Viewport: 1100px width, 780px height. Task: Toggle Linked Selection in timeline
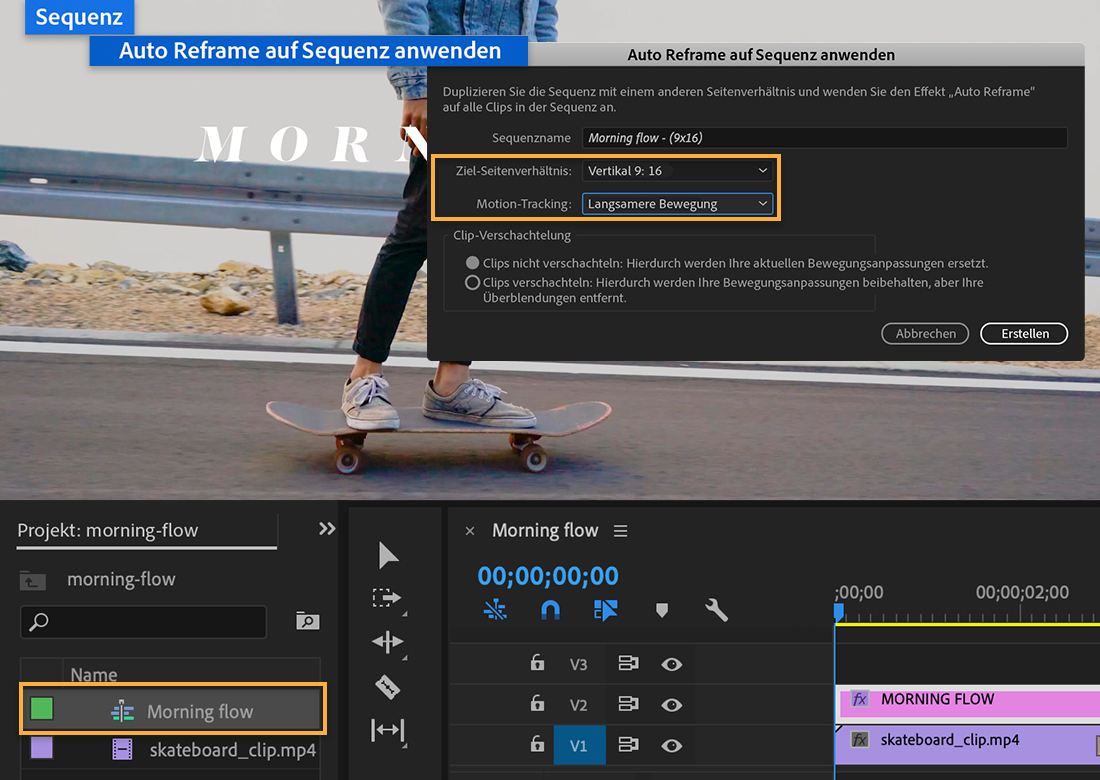click(605, 610)
